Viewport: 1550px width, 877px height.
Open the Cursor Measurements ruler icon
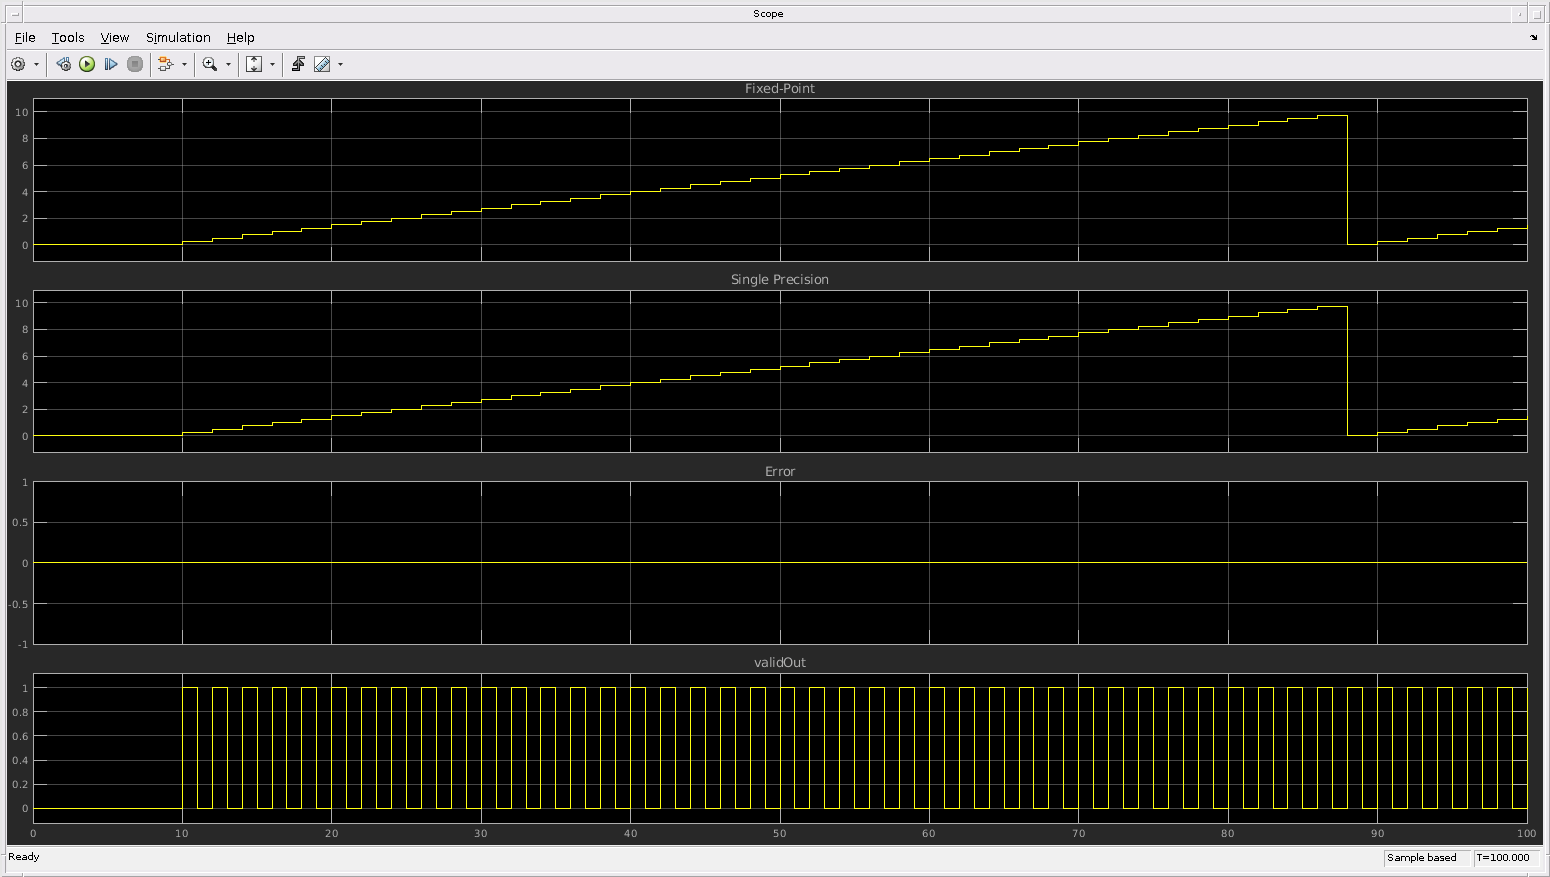[322, 64]
